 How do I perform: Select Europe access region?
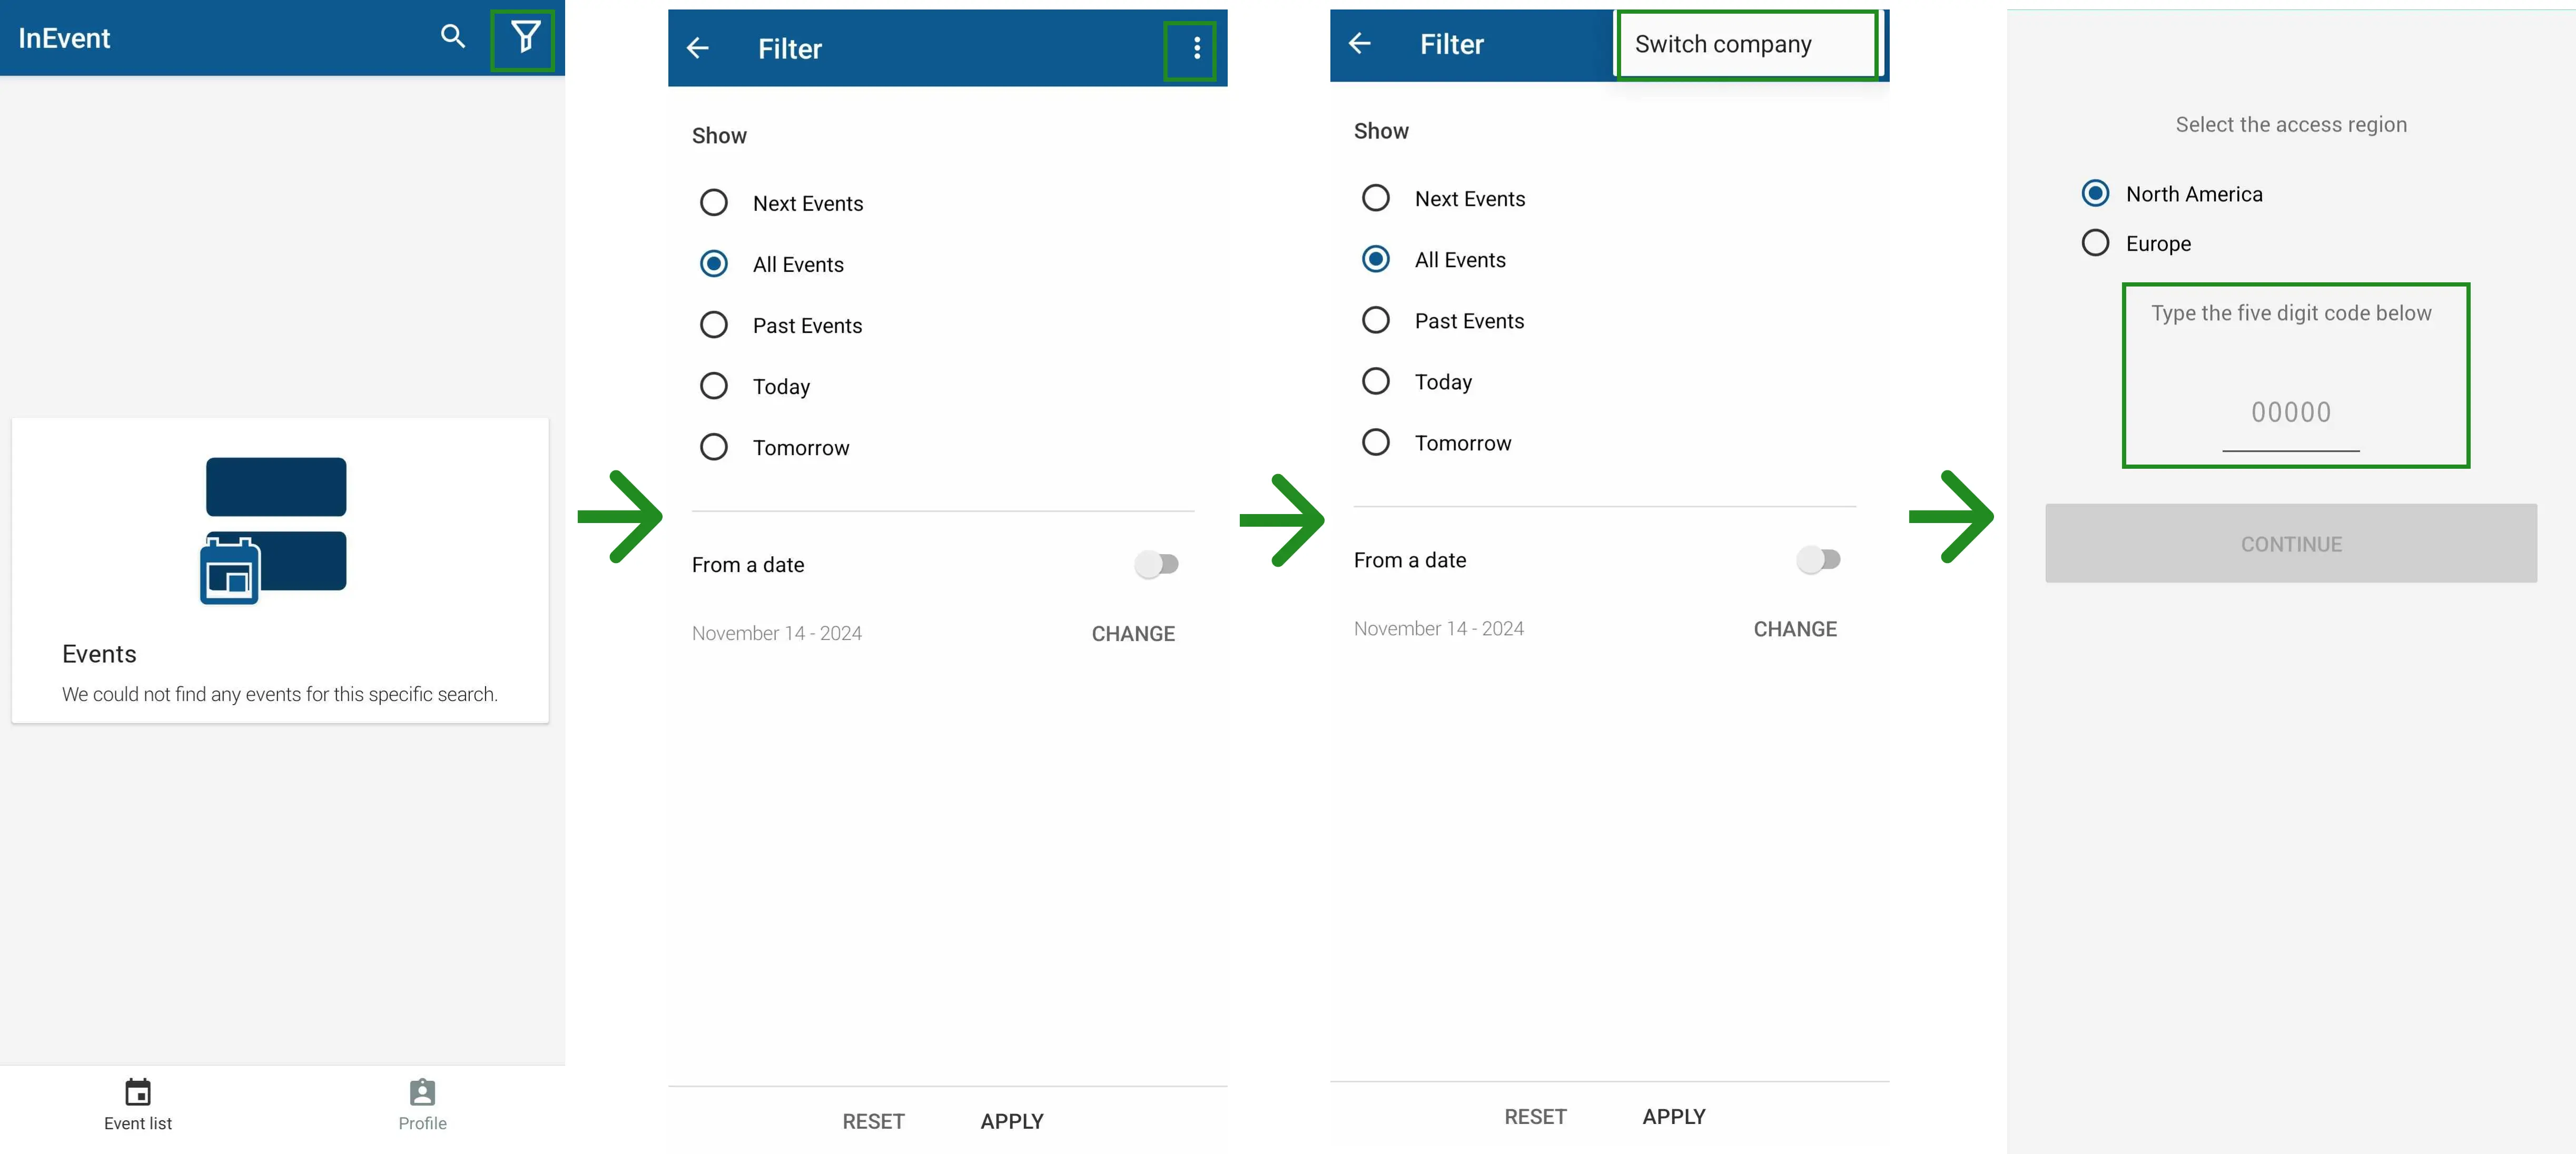[2136, 243]
